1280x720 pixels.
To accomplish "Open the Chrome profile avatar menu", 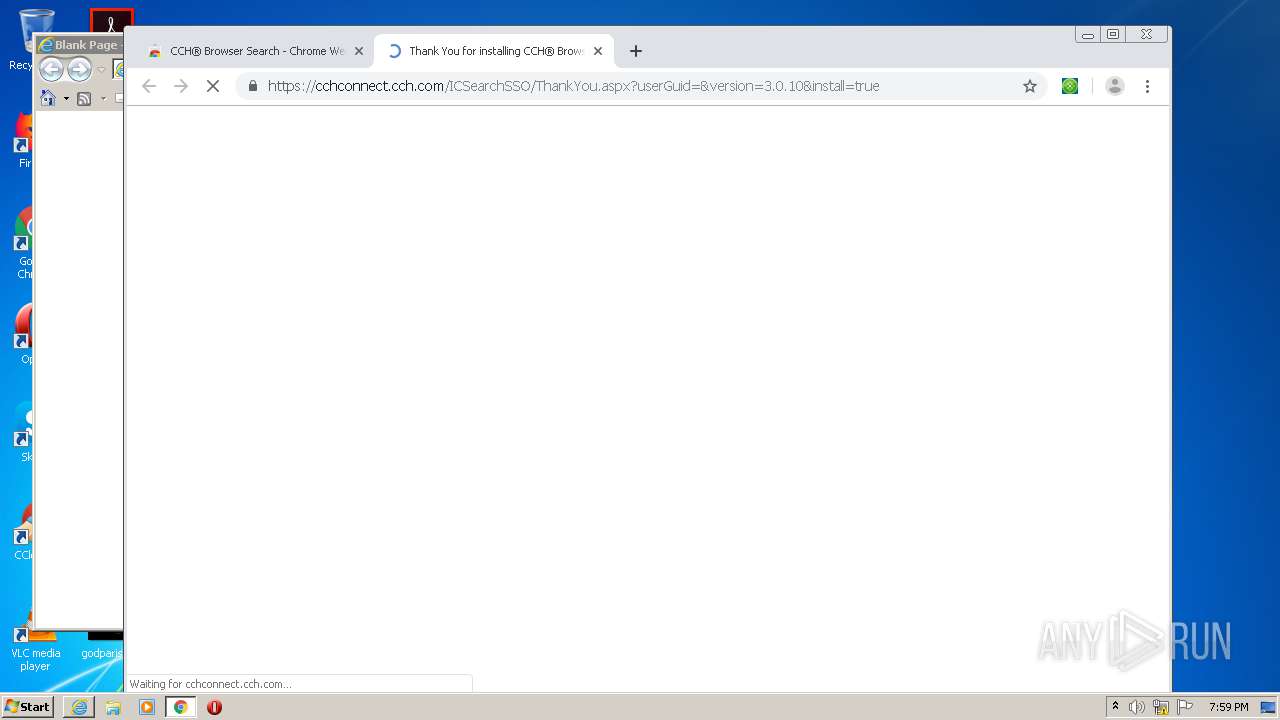I will click(x=1115, y=86).
